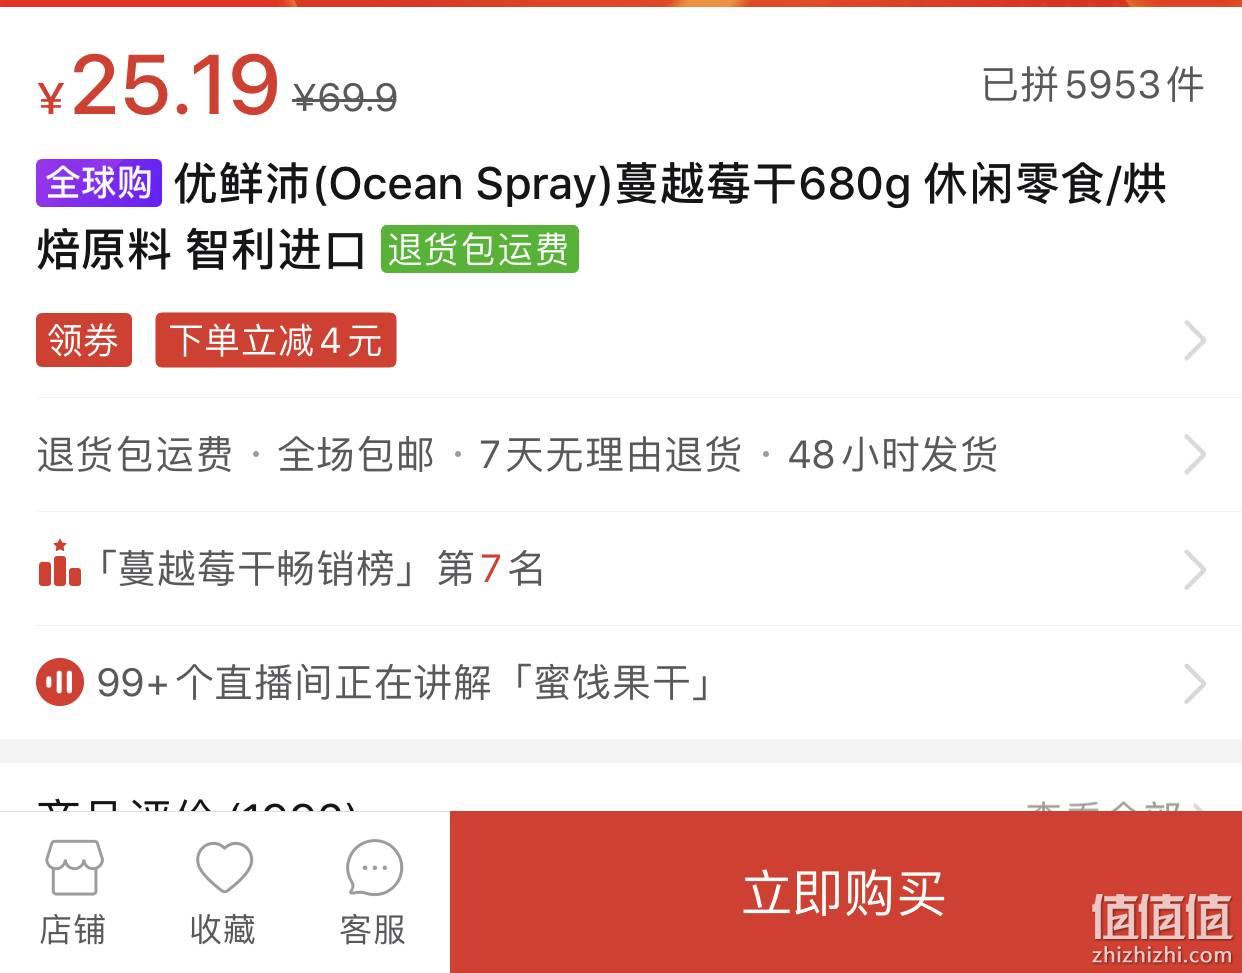Click the bestseller ranking chart icon
The image size is (1242, 973).
(x=60, y=564)
